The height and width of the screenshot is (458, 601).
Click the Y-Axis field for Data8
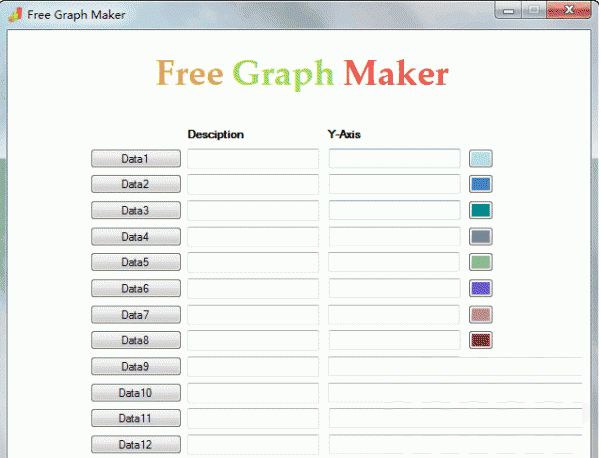click(x=394, y=340)
